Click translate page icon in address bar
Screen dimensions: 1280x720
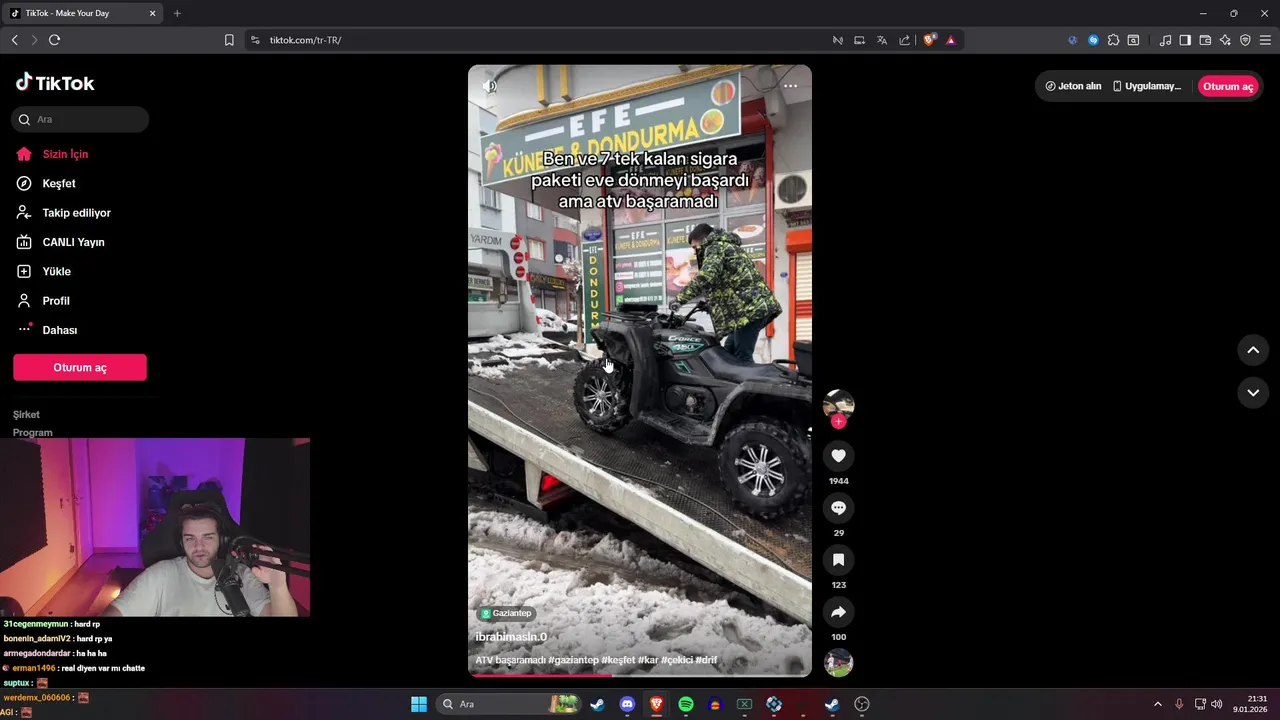click(x=882, y=40)
